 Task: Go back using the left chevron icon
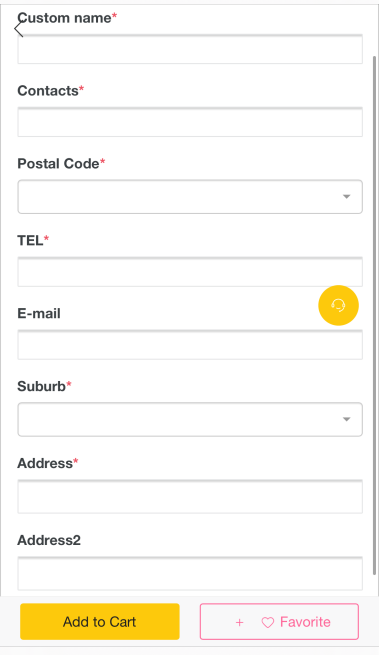[x=18, y=30]
